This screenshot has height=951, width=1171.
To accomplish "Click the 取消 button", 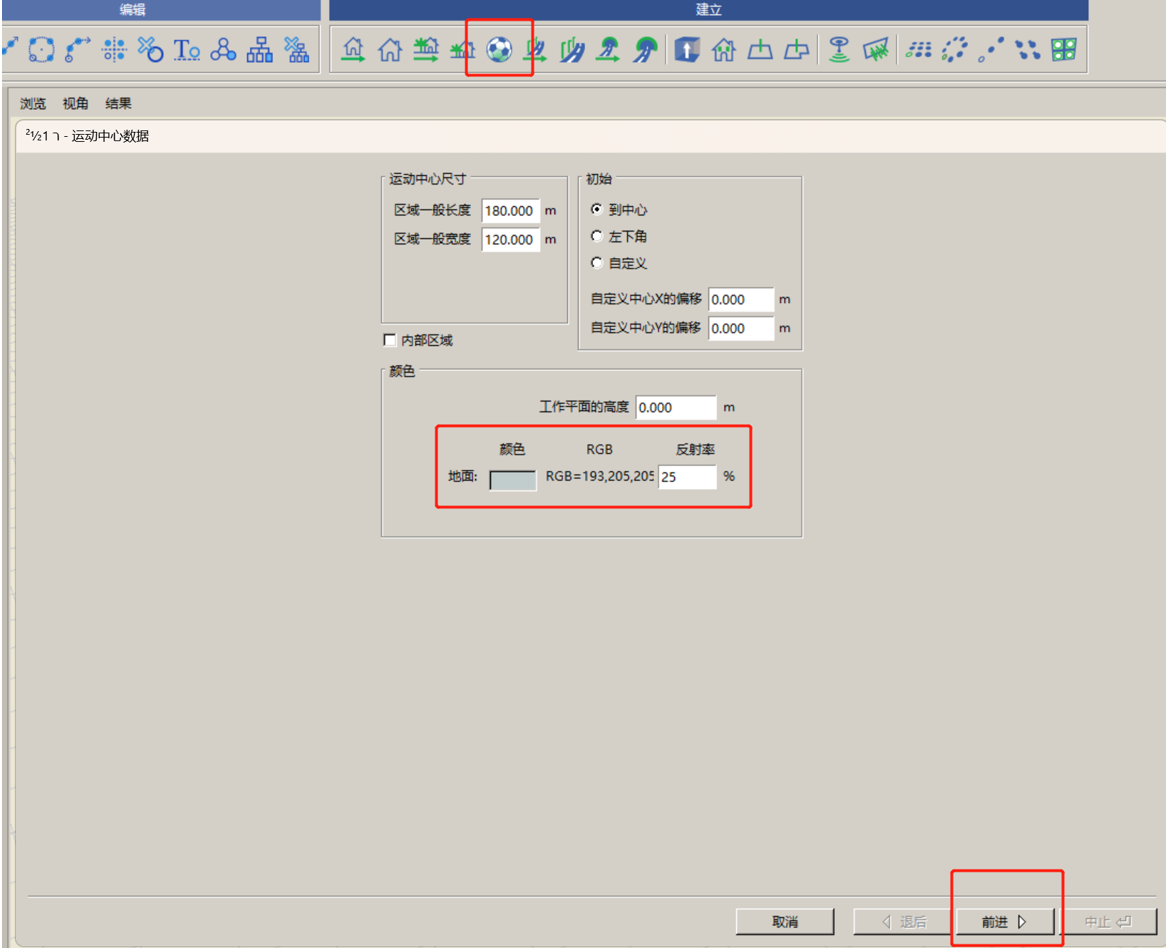I will (x=785, y=922).
